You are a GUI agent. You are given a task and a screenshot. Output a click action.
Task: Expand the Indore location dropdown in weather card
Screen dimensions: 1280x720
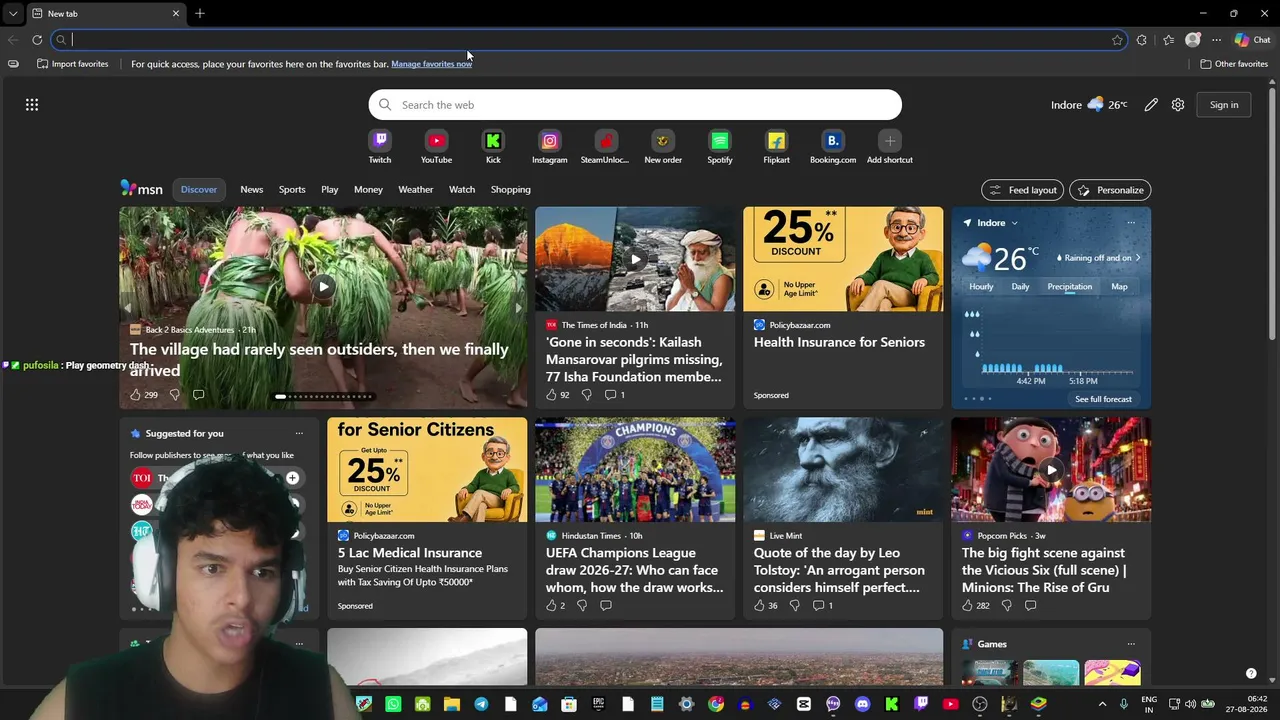click(x=1014, y=223)
